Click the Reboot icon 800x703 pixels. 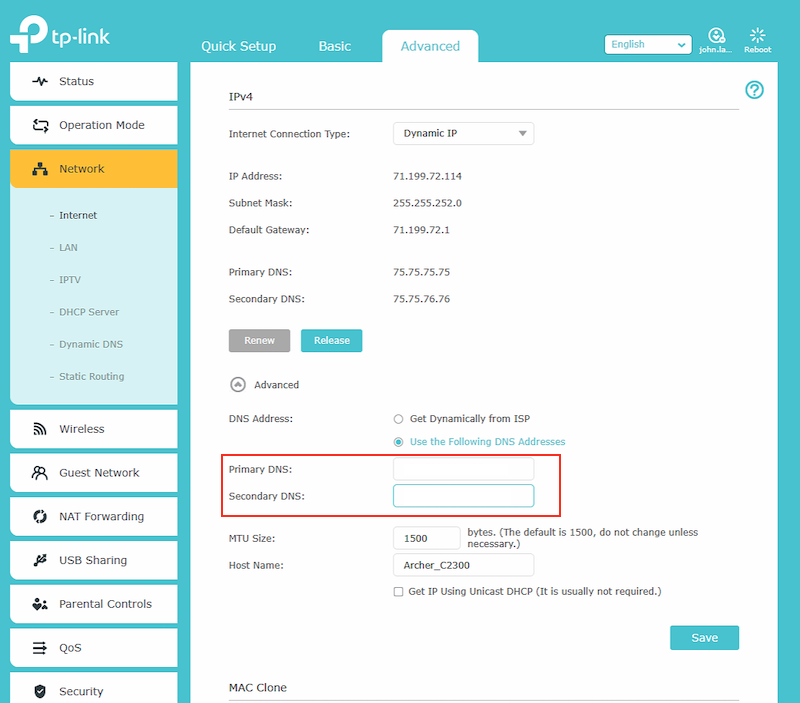(x=758, y=35)
